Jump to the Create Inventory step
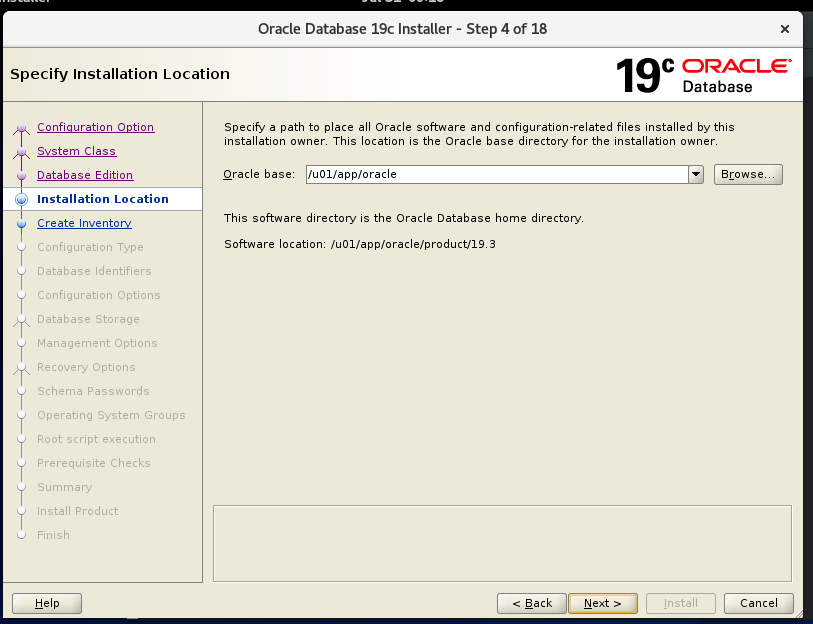813x624 pixels. [x=84, y=223]
